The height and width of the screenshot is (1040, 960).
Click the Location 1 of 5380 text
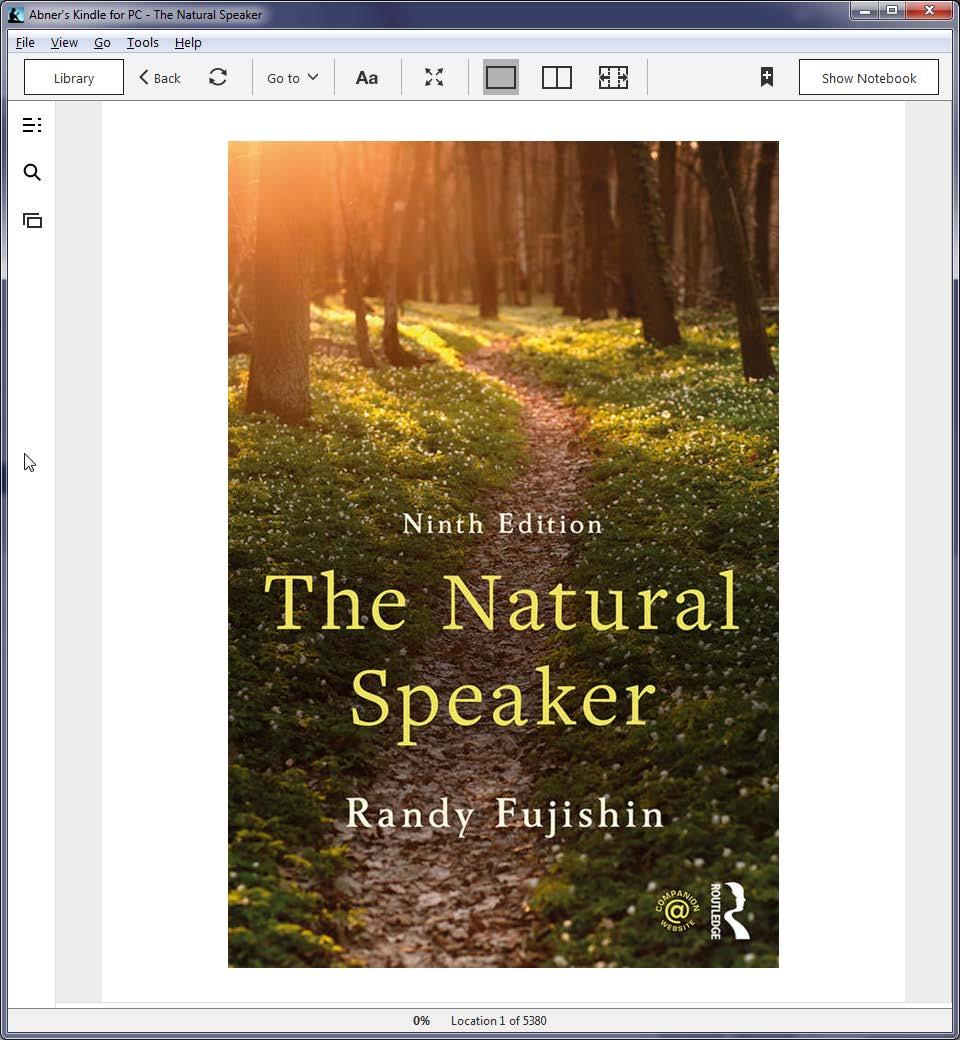(499, 1021)
